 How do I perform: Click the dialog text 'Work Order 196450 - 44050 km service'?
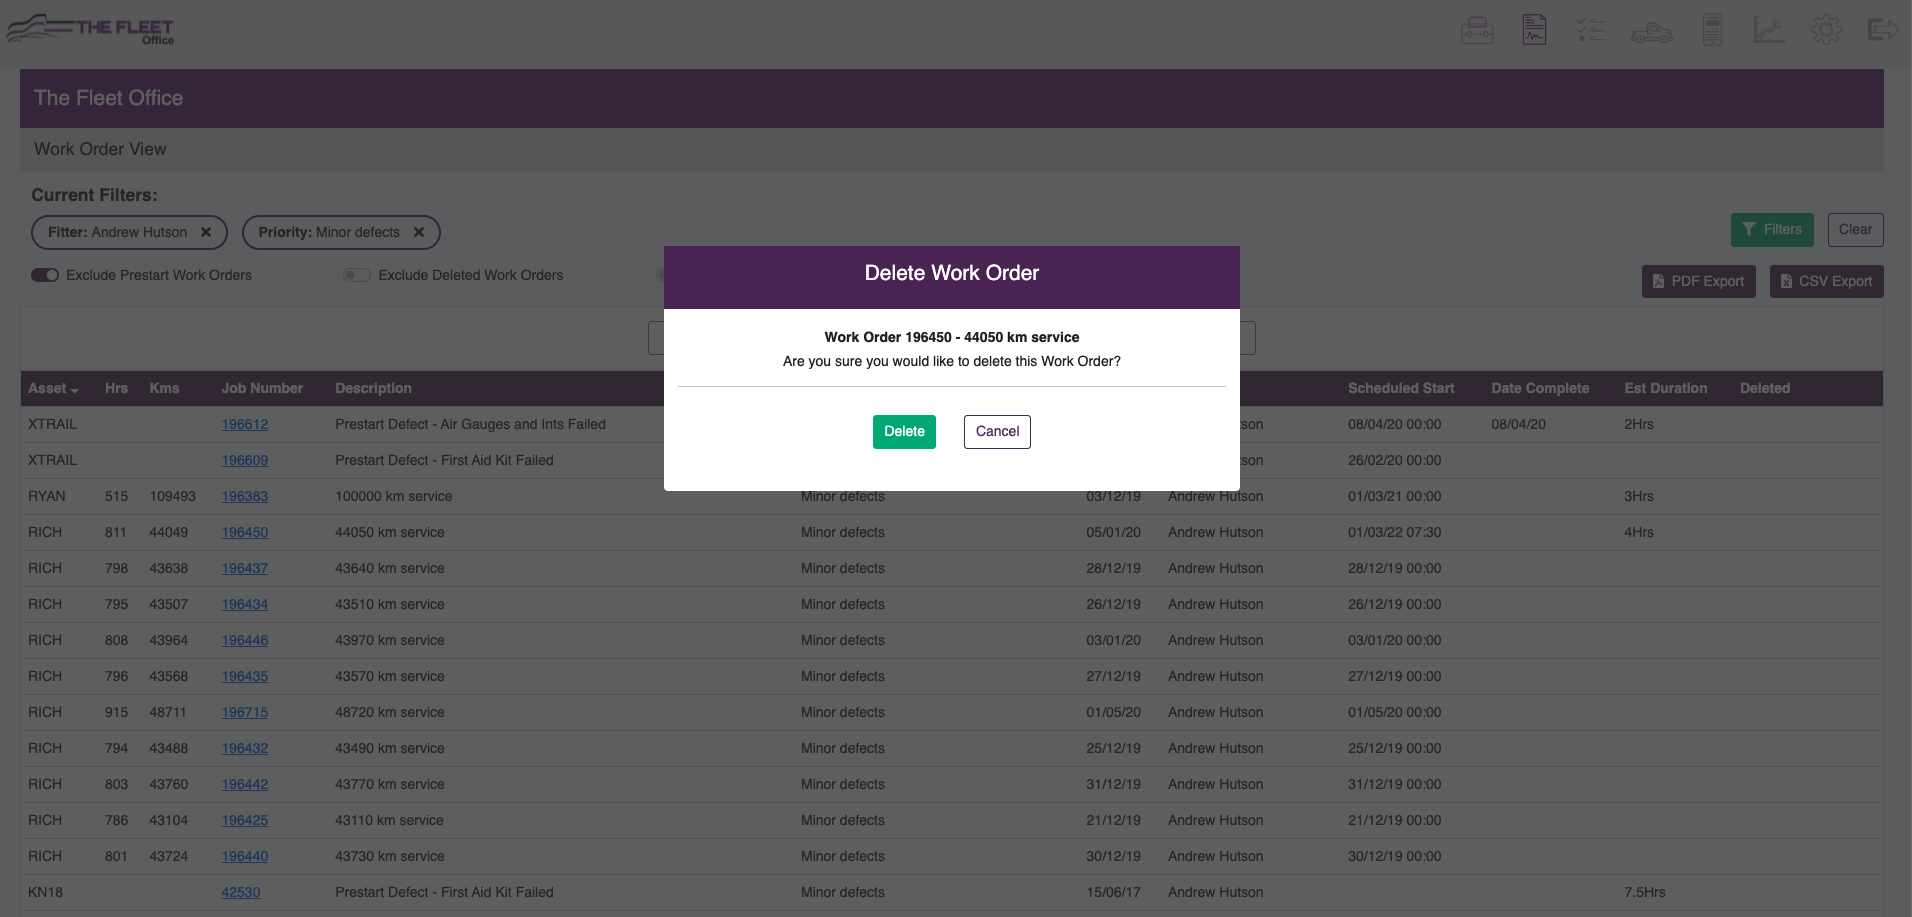point(952,337)
